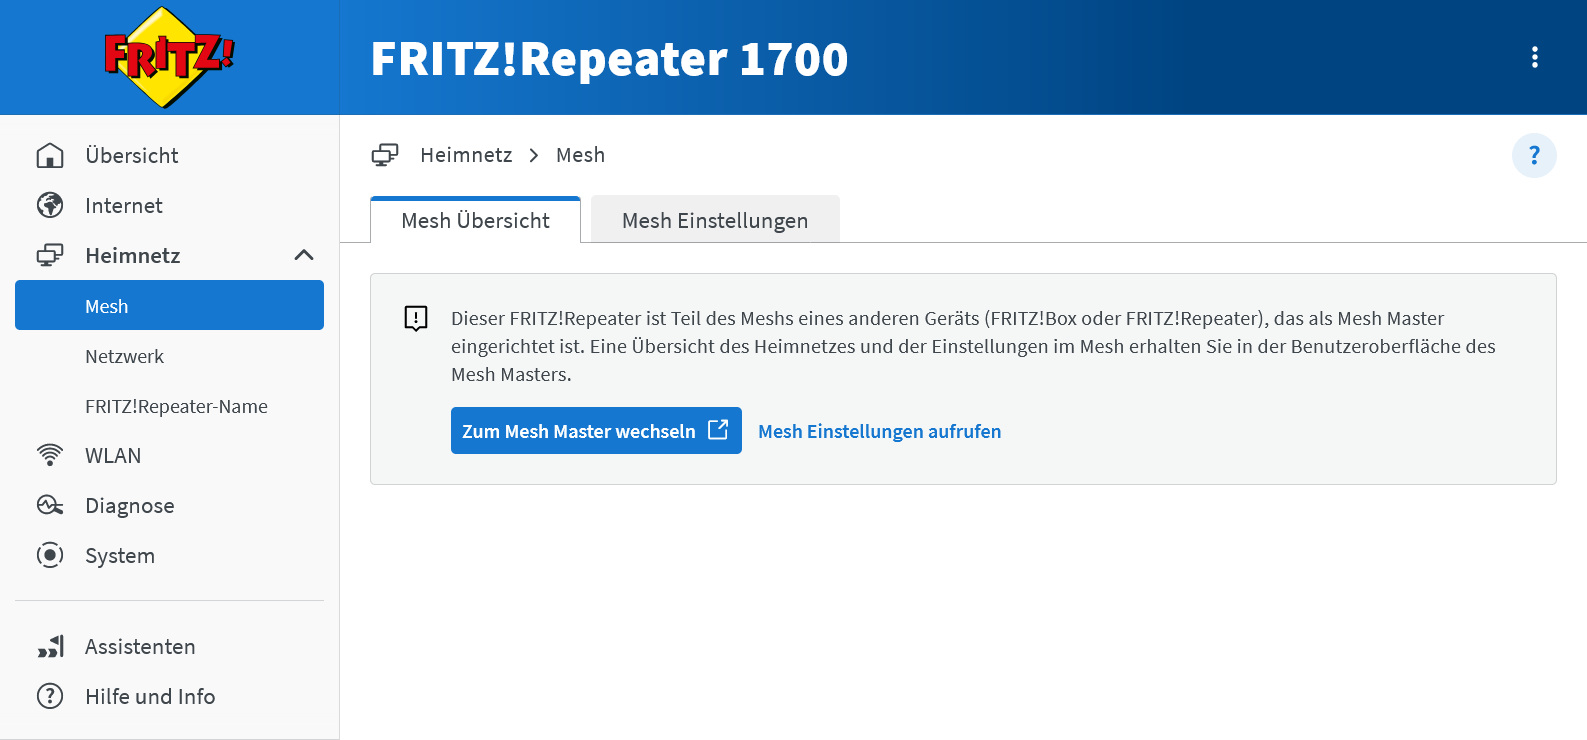Click the breadcrumb Heimnetz network icon
Image resolution: width=1587 pixels, height=740 pixels.
click(x=385, y=155)
